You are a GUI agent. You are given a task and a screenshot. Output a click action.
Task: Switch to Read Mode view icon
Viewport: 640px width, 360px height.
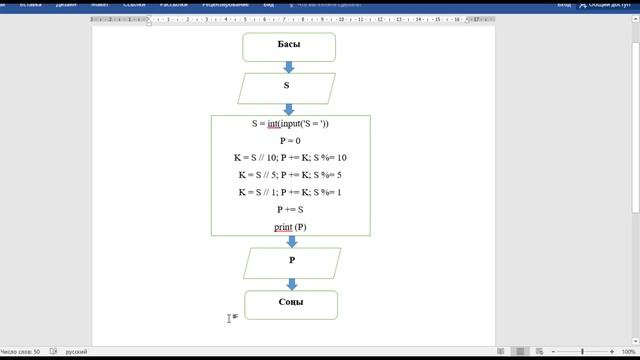click(500, 351)
